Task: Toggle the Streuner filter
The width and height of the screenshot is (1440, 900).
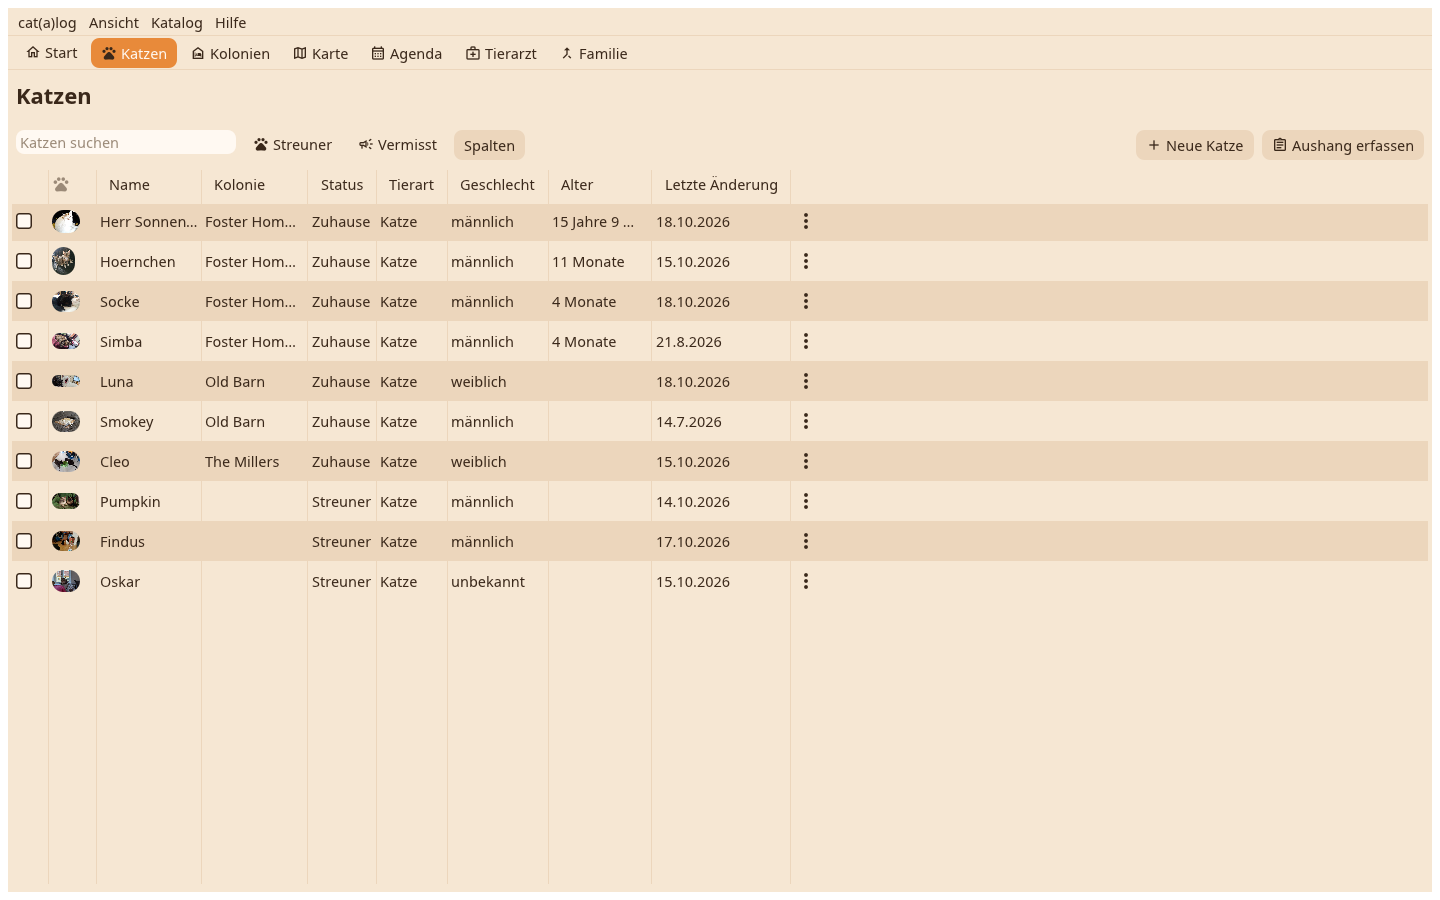Action: tap(293, 145)
